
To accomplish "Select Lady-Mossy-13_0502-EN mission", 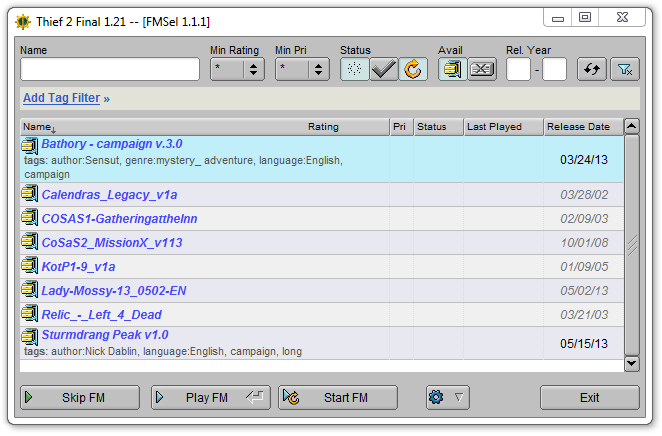I will coord(322,290).
